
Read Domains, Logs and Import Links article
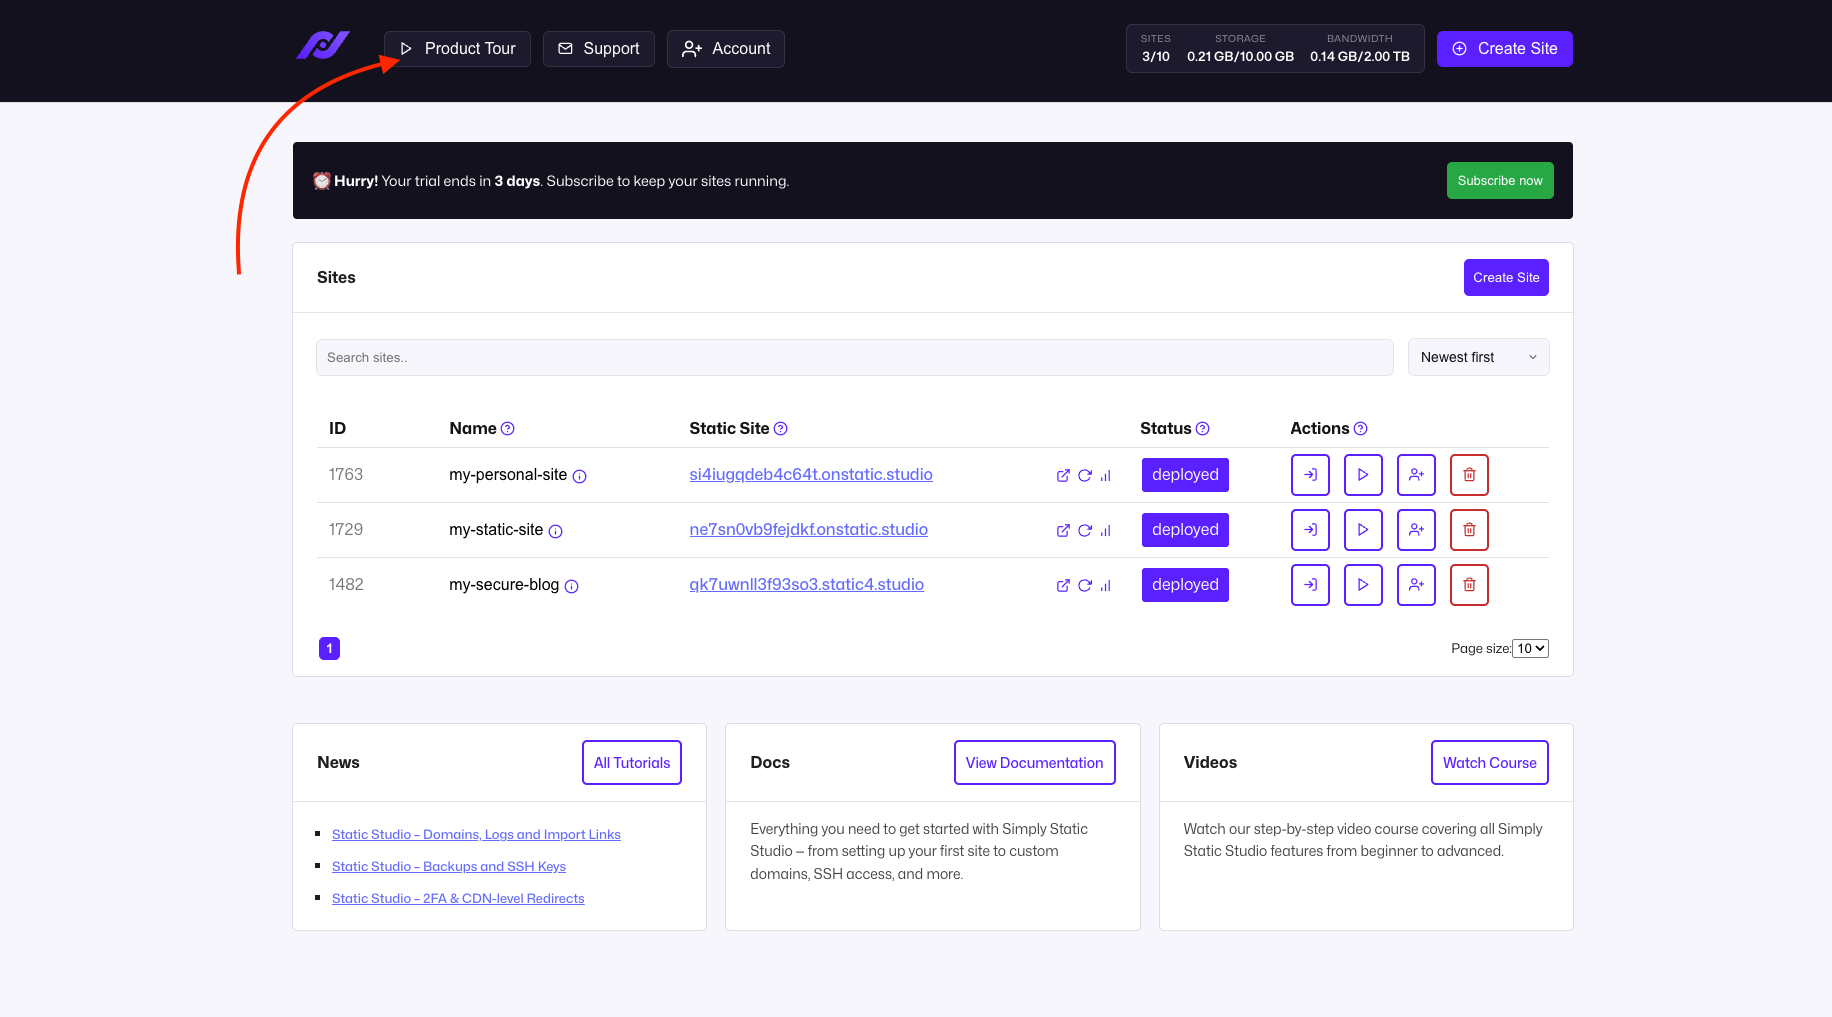pos(476,835)
